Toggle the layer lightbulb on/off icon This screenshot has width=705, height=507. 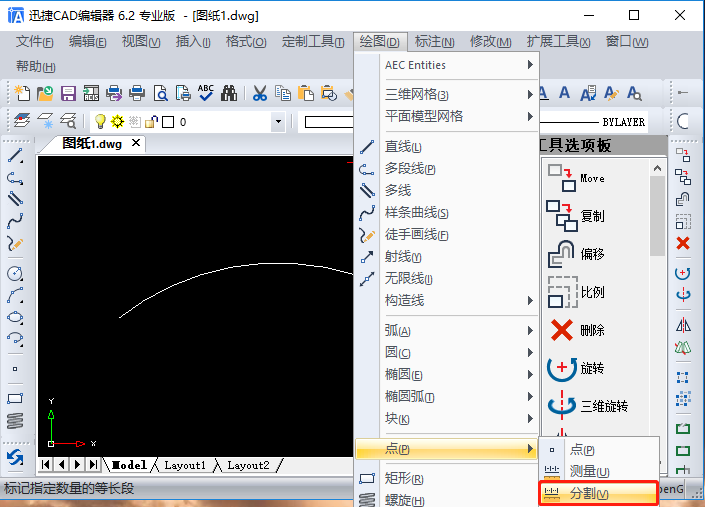100,121
